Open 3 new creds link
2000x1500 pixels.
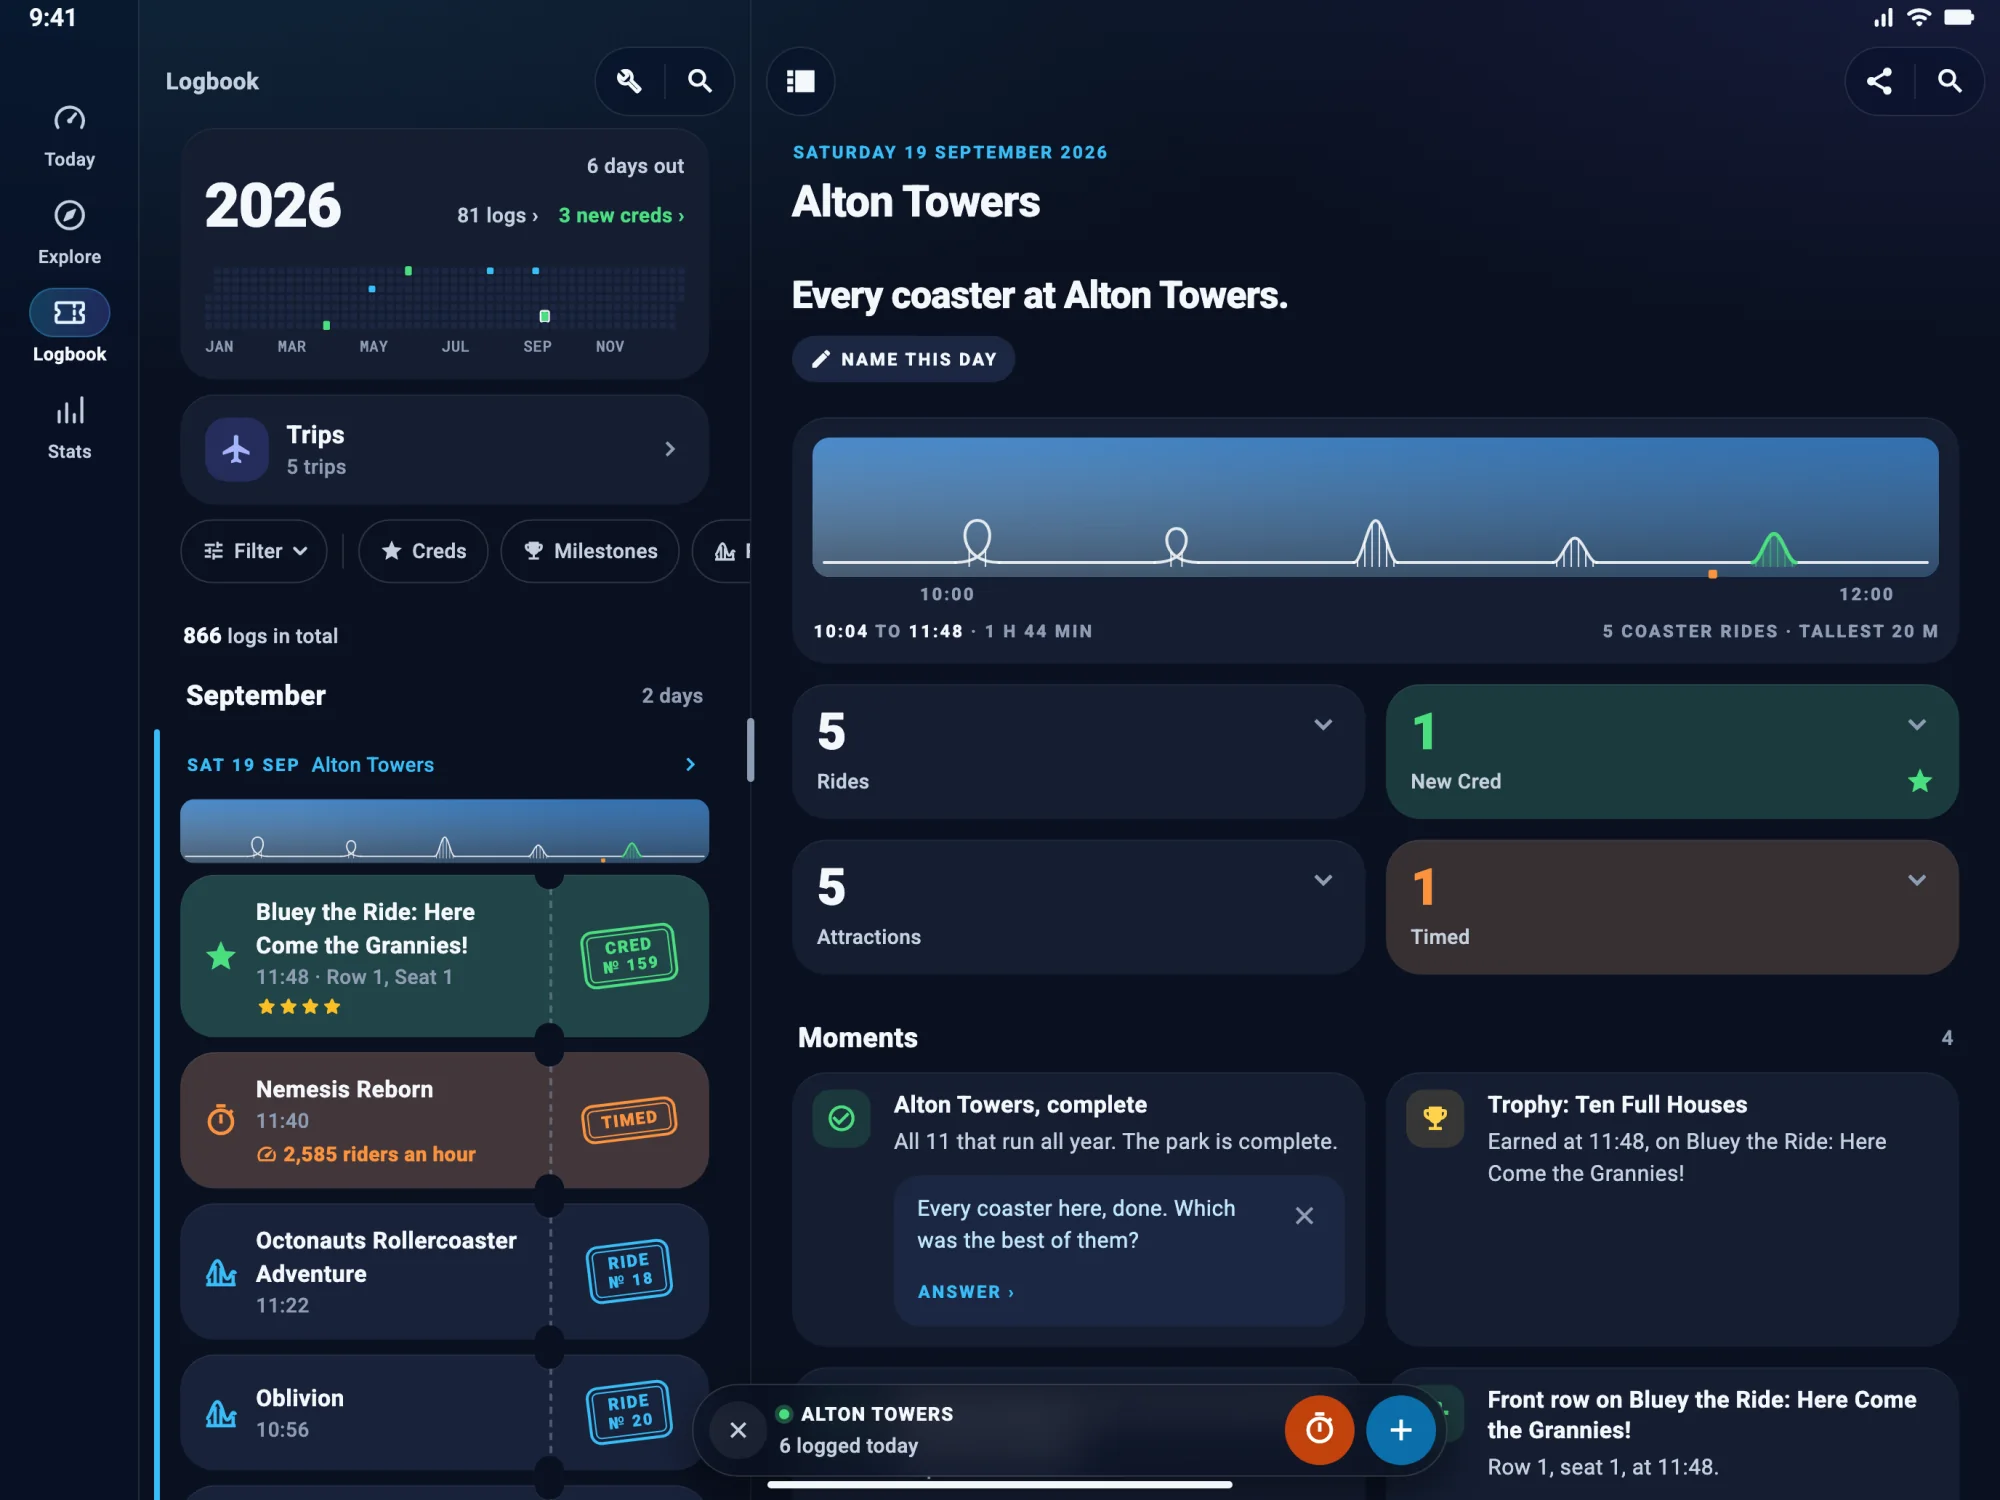coord(621,215)
